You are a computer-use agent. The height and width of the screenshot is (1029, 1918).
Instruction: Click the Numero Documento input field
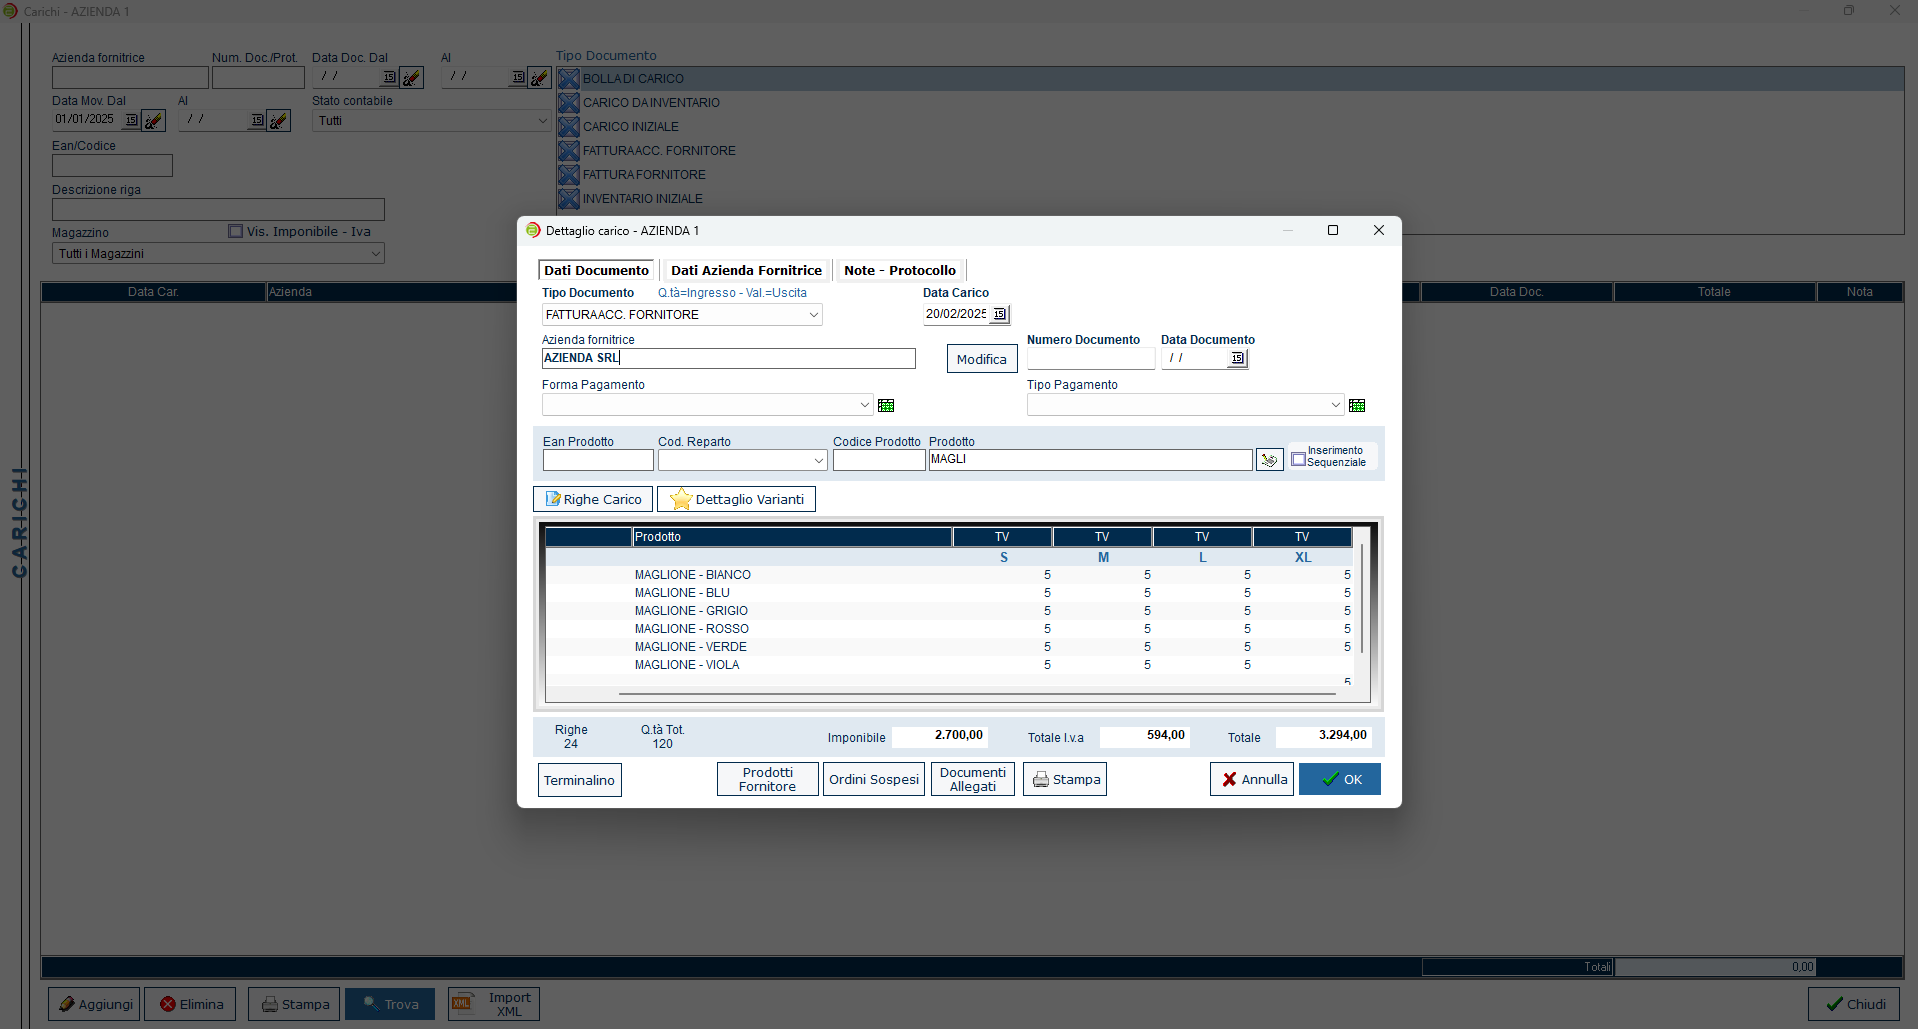pyautogui.click(x=1090, y=358)
